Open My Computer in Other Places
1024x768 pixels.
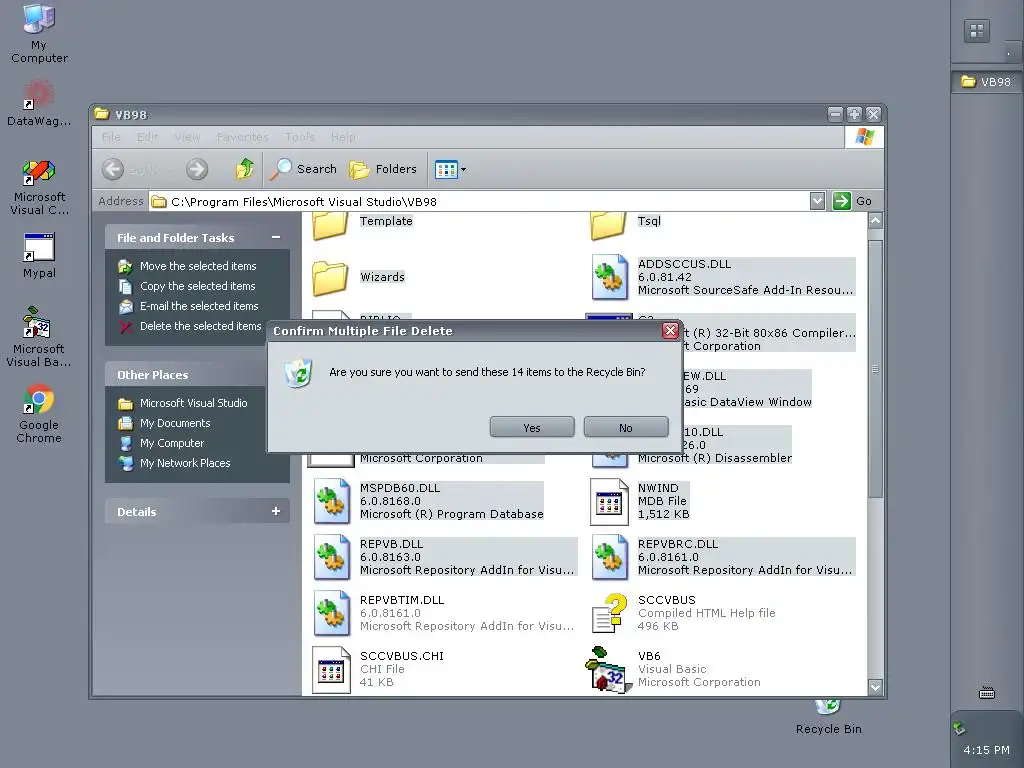172,443
